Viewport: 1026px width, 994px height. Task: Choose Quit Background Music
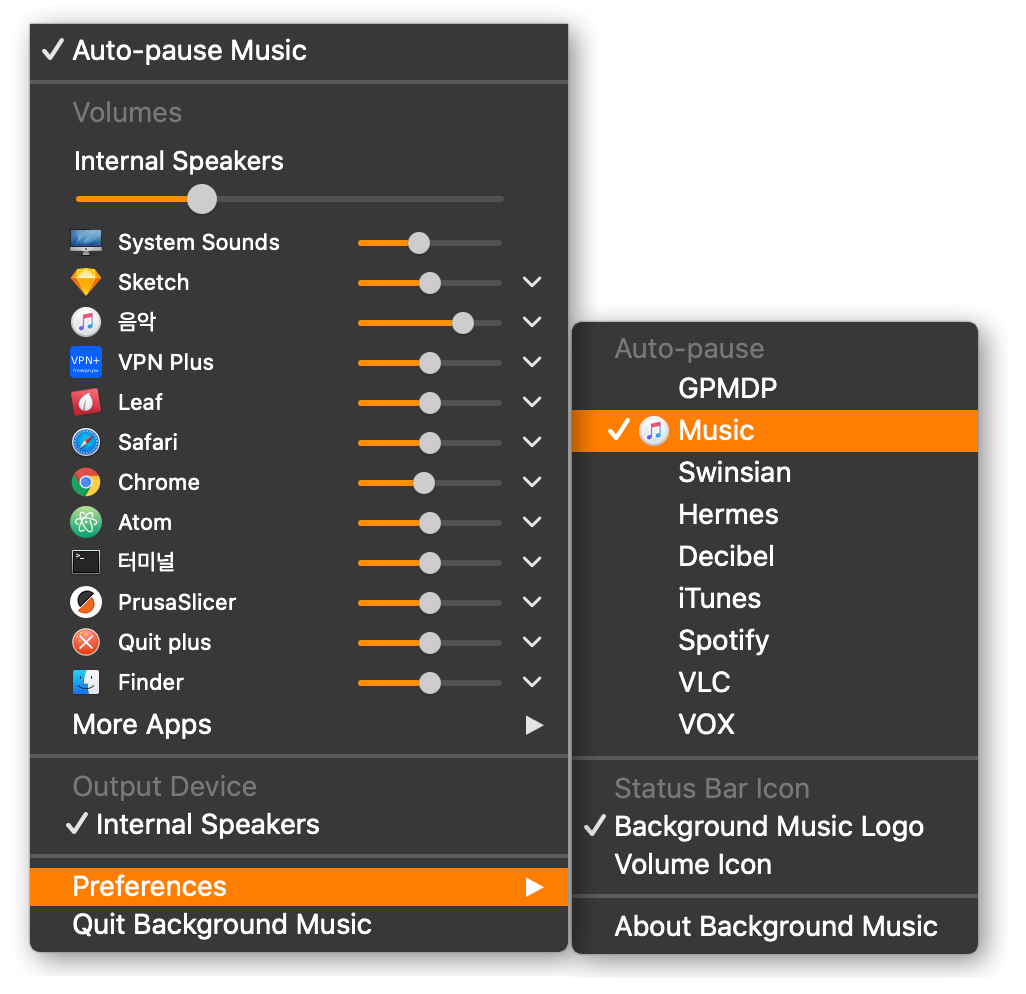[298, 925]
